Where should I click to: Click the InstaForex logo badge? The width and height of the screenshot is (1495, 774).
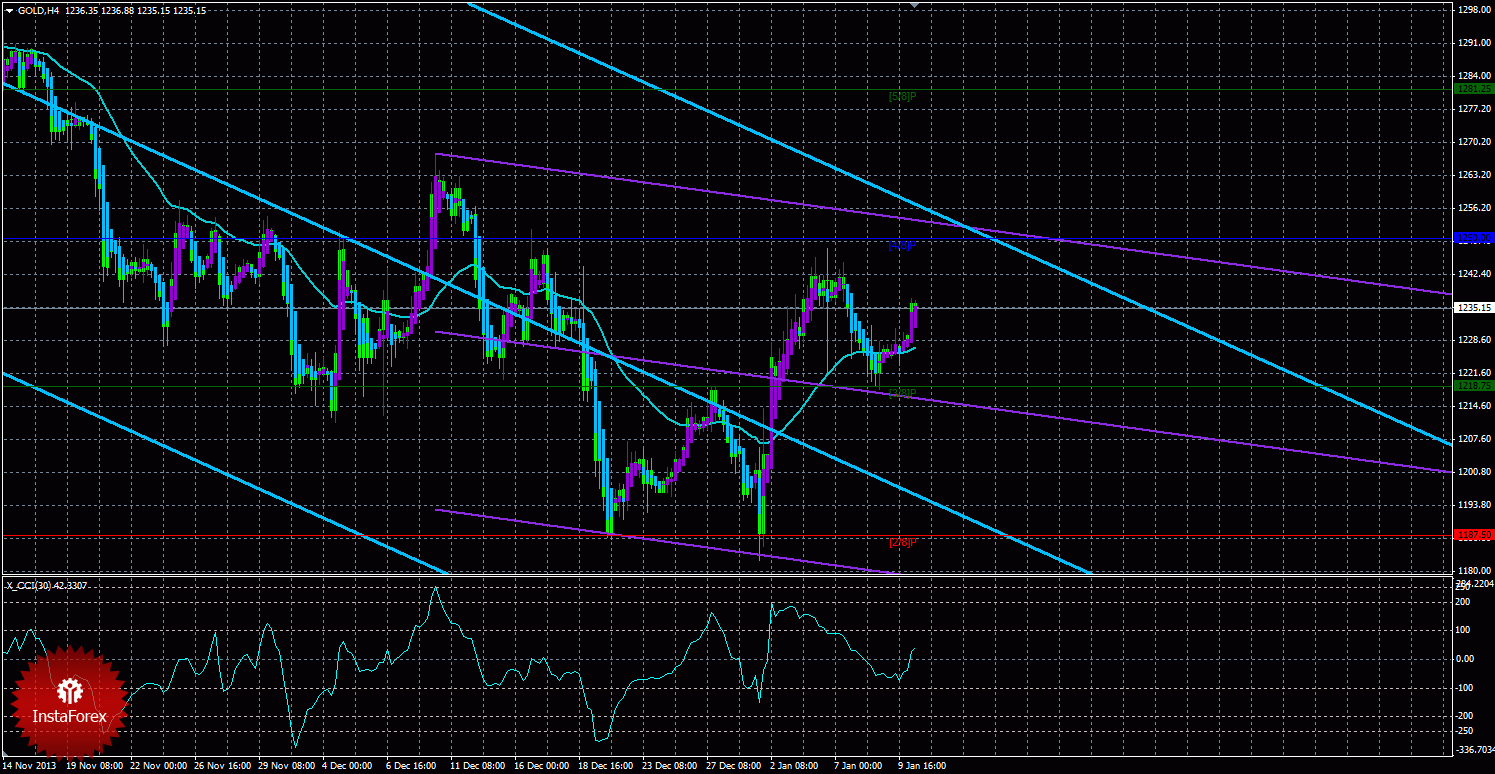pyautogui.click(x=69, y=702)
